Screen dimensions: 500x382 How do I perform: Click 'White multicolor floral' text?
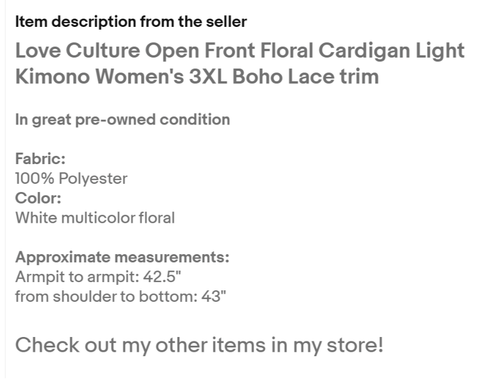click(95, 218)
